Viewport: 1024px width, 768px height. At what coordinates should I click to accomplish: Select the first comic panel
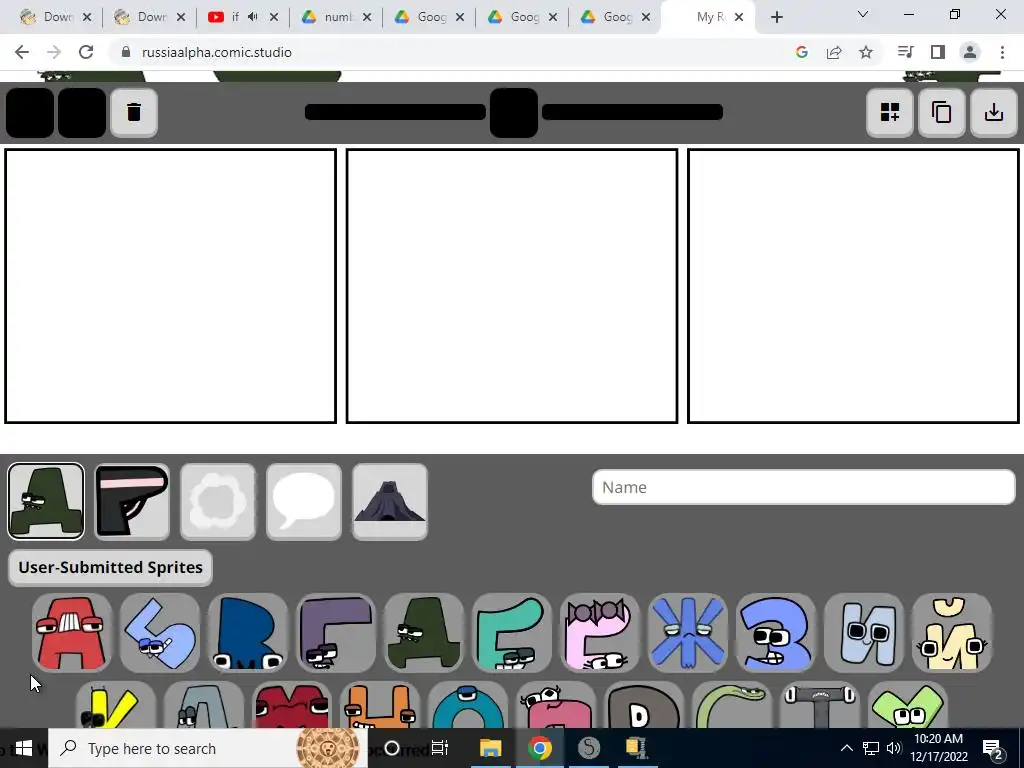pyautogui.click(x=170, y=286)
